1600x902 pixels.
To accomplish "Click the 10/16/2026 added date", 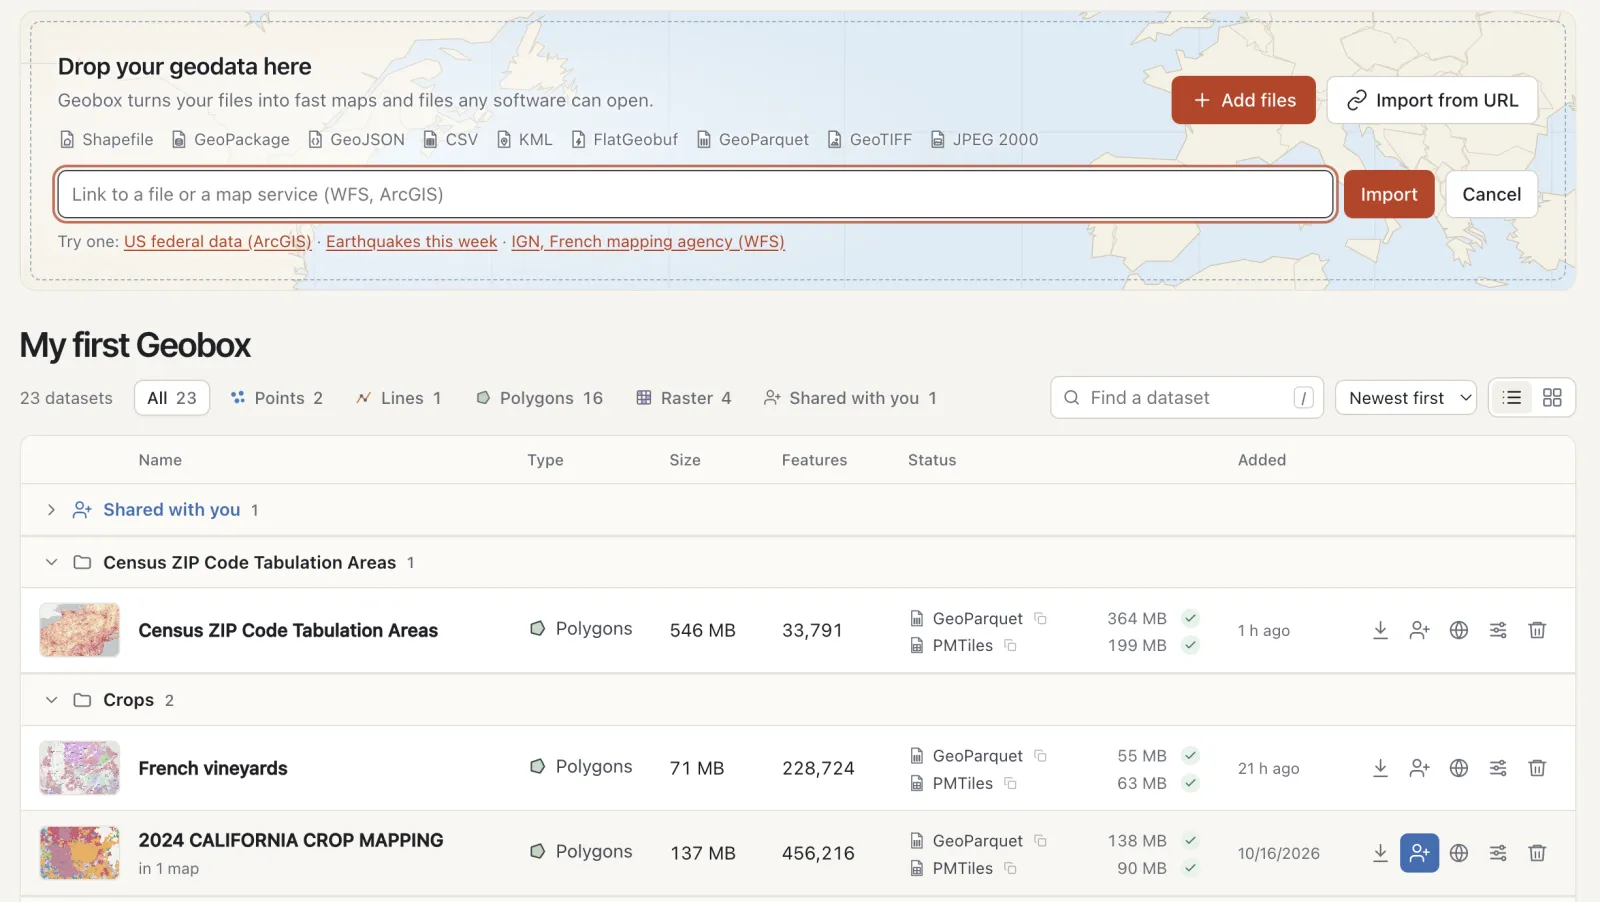I will pos(1279,853).
